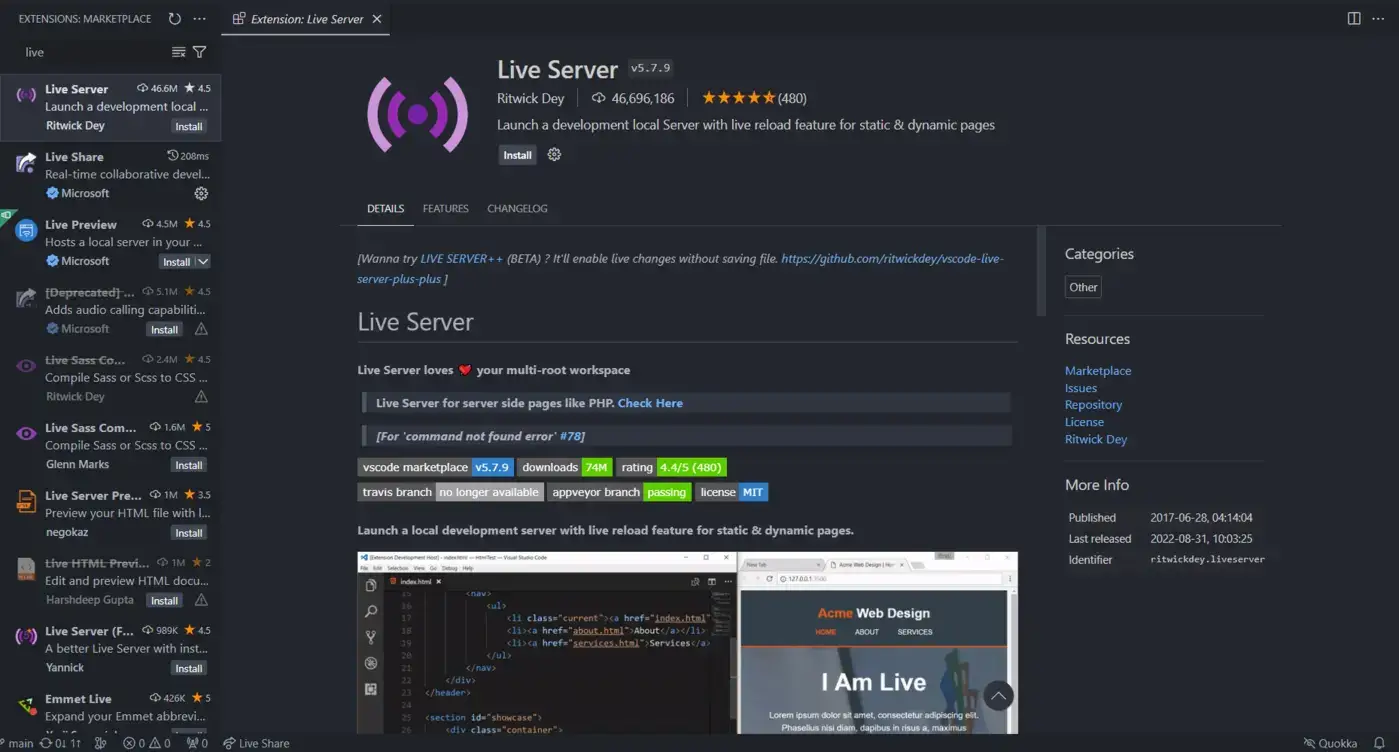1399x752 pixels.
Task: Open the main git branch in status bar
Action: click(x=19, y=743)
